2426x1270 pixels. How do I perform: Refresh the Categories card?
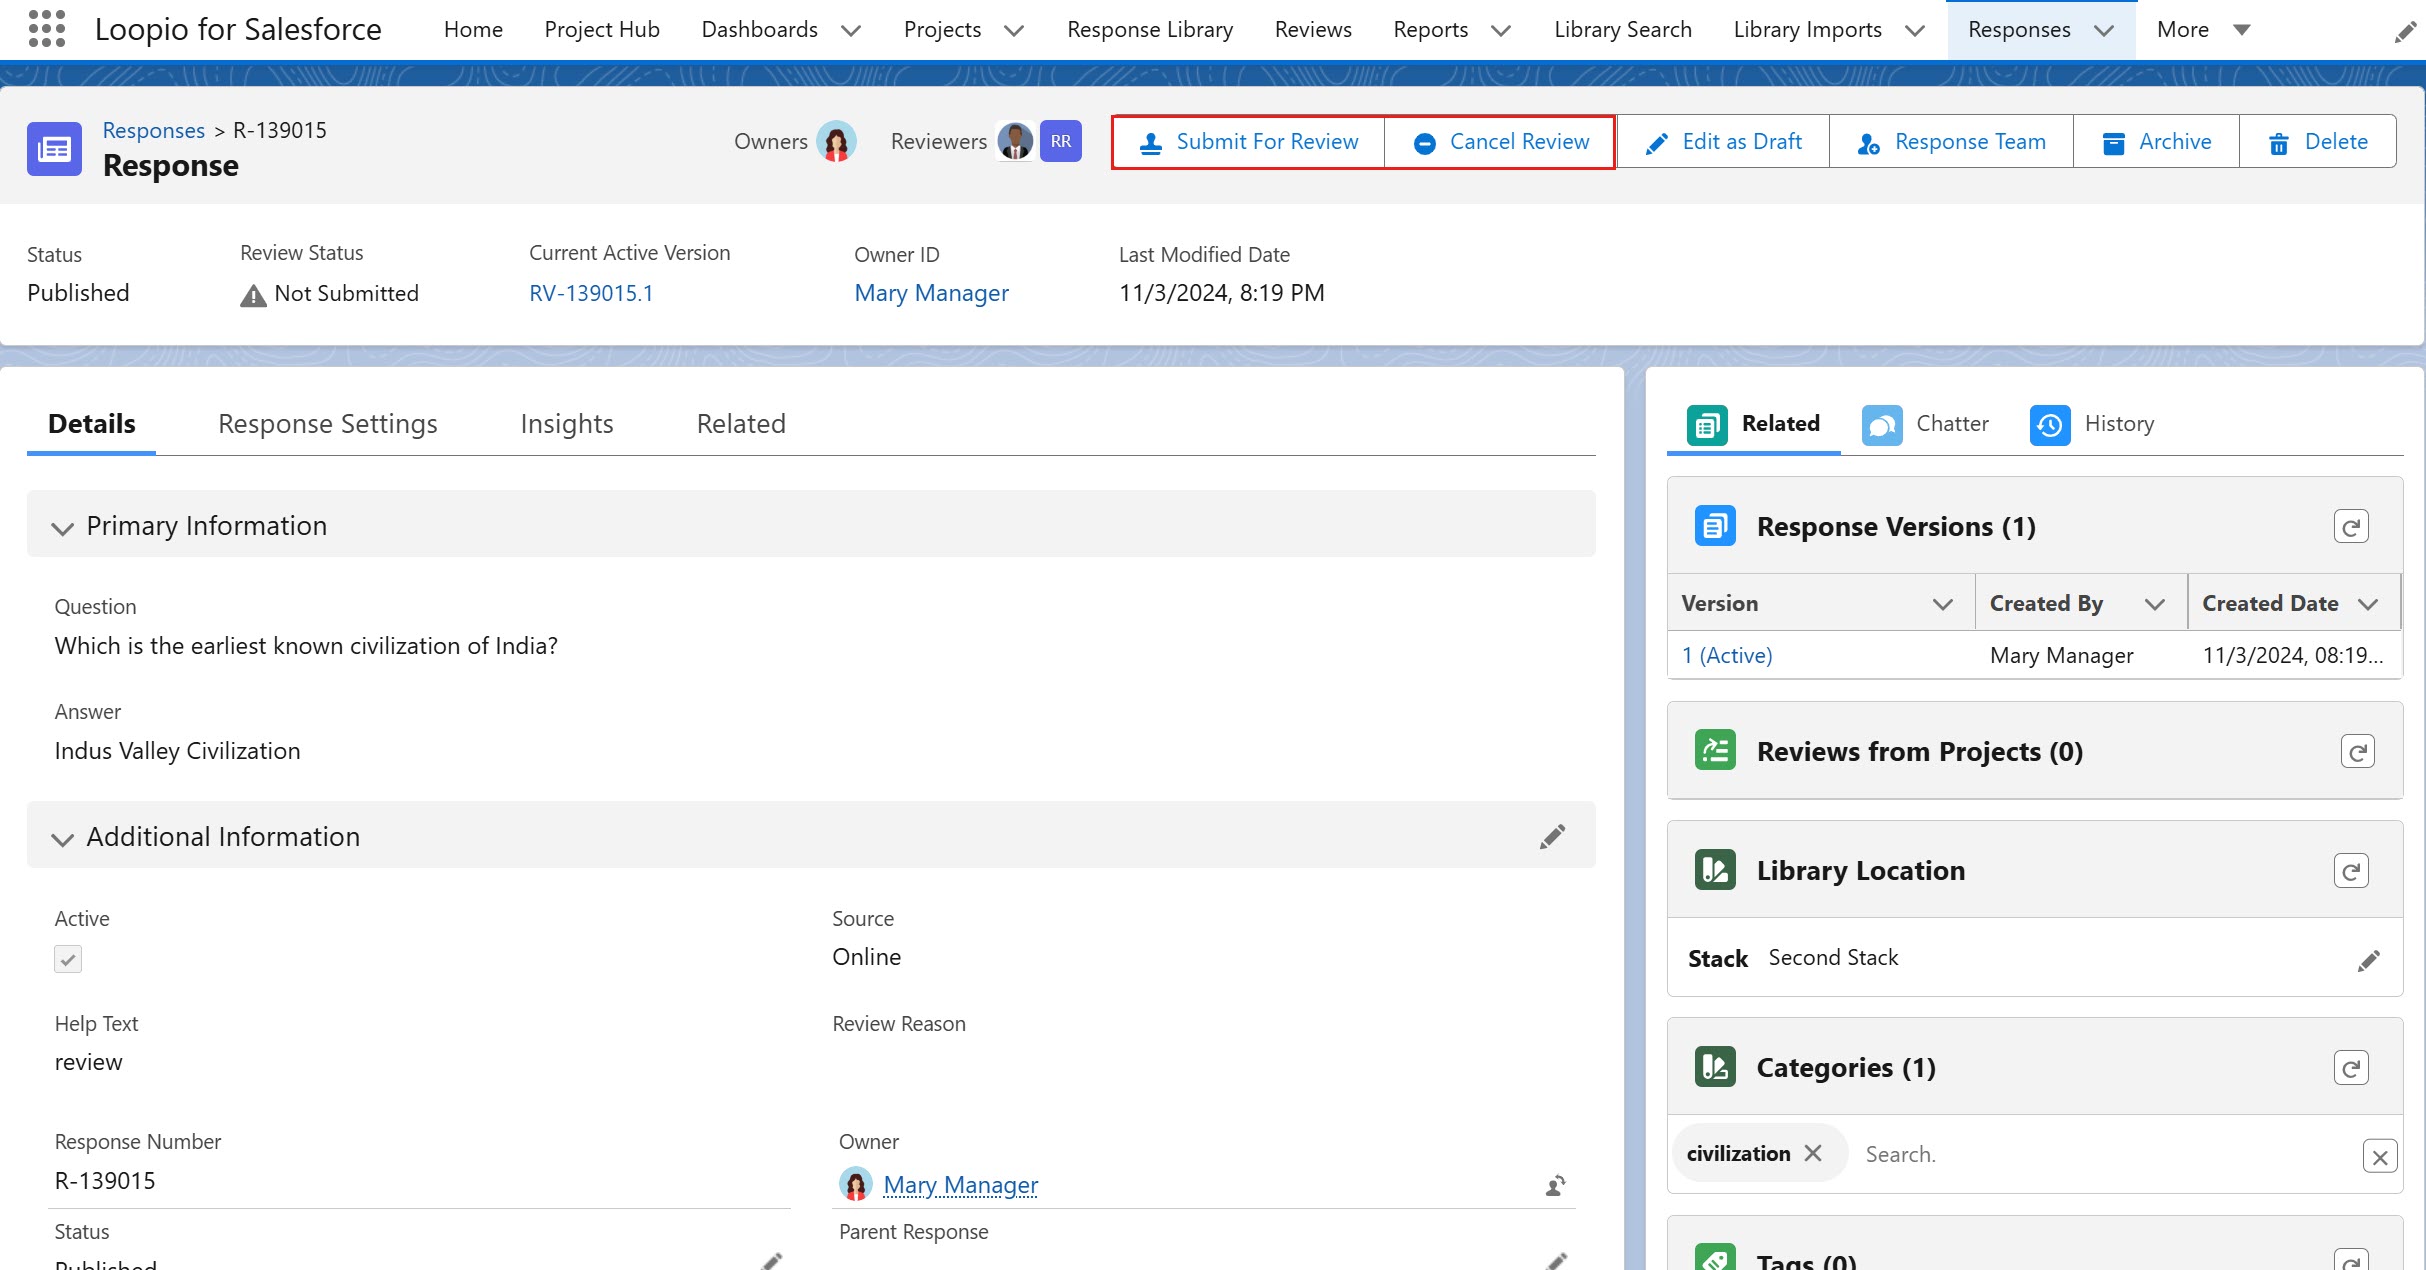[x=2351, y=1067]
